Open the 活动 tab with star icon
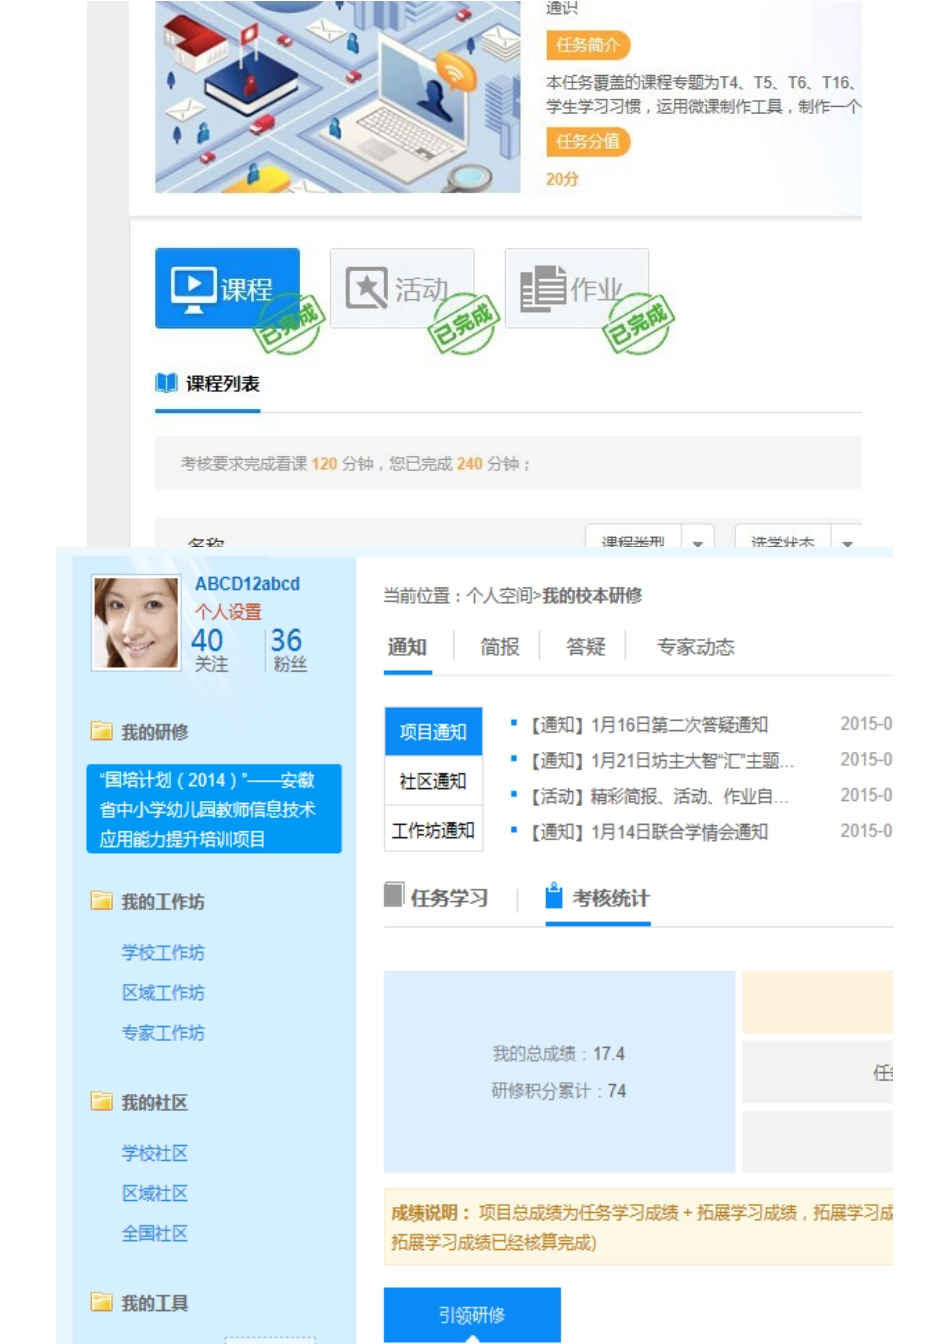950x1344 pixels. click(x=402, y=288)
